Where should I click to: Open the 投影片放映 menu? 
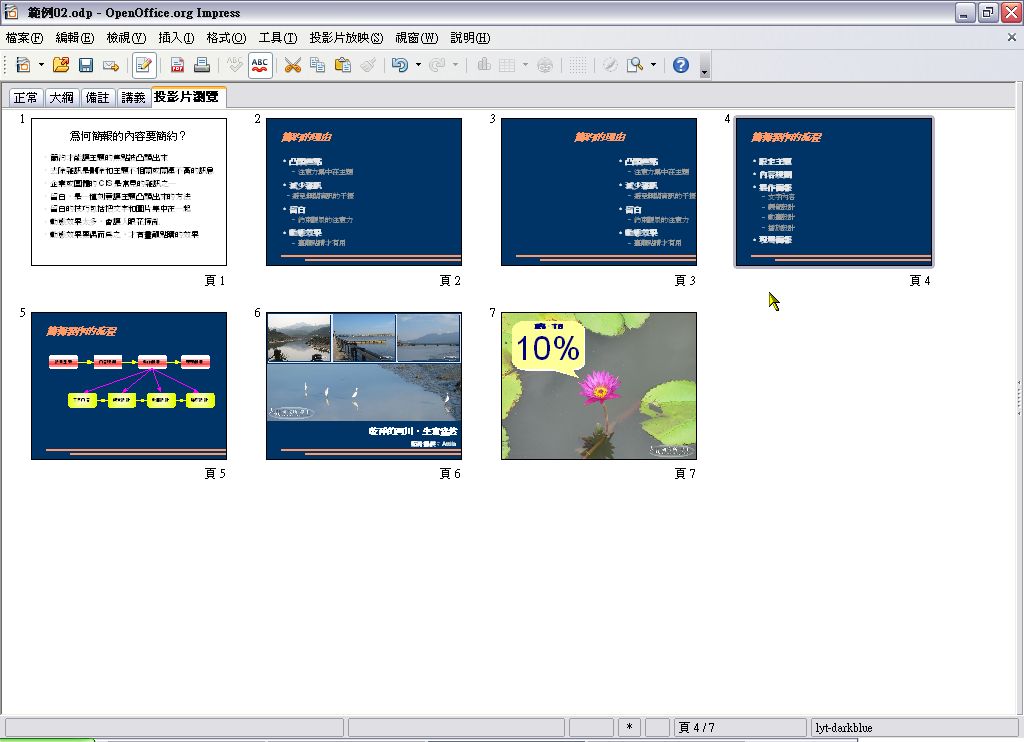[346, 38]
